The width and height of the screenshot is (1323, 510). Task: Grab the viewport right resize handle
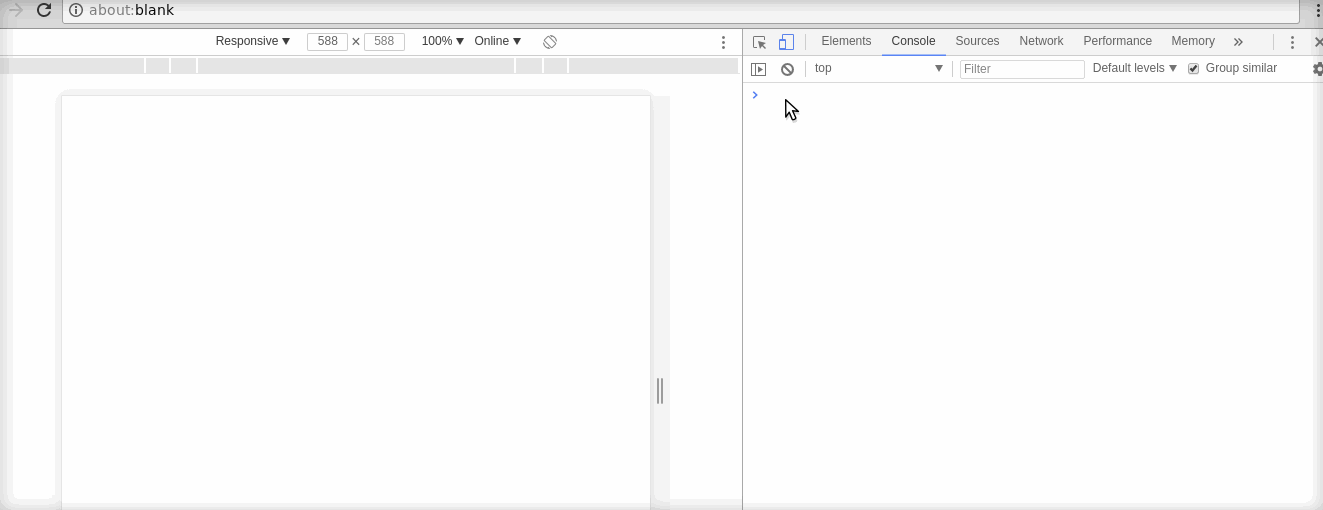click(x=660, y=391)
